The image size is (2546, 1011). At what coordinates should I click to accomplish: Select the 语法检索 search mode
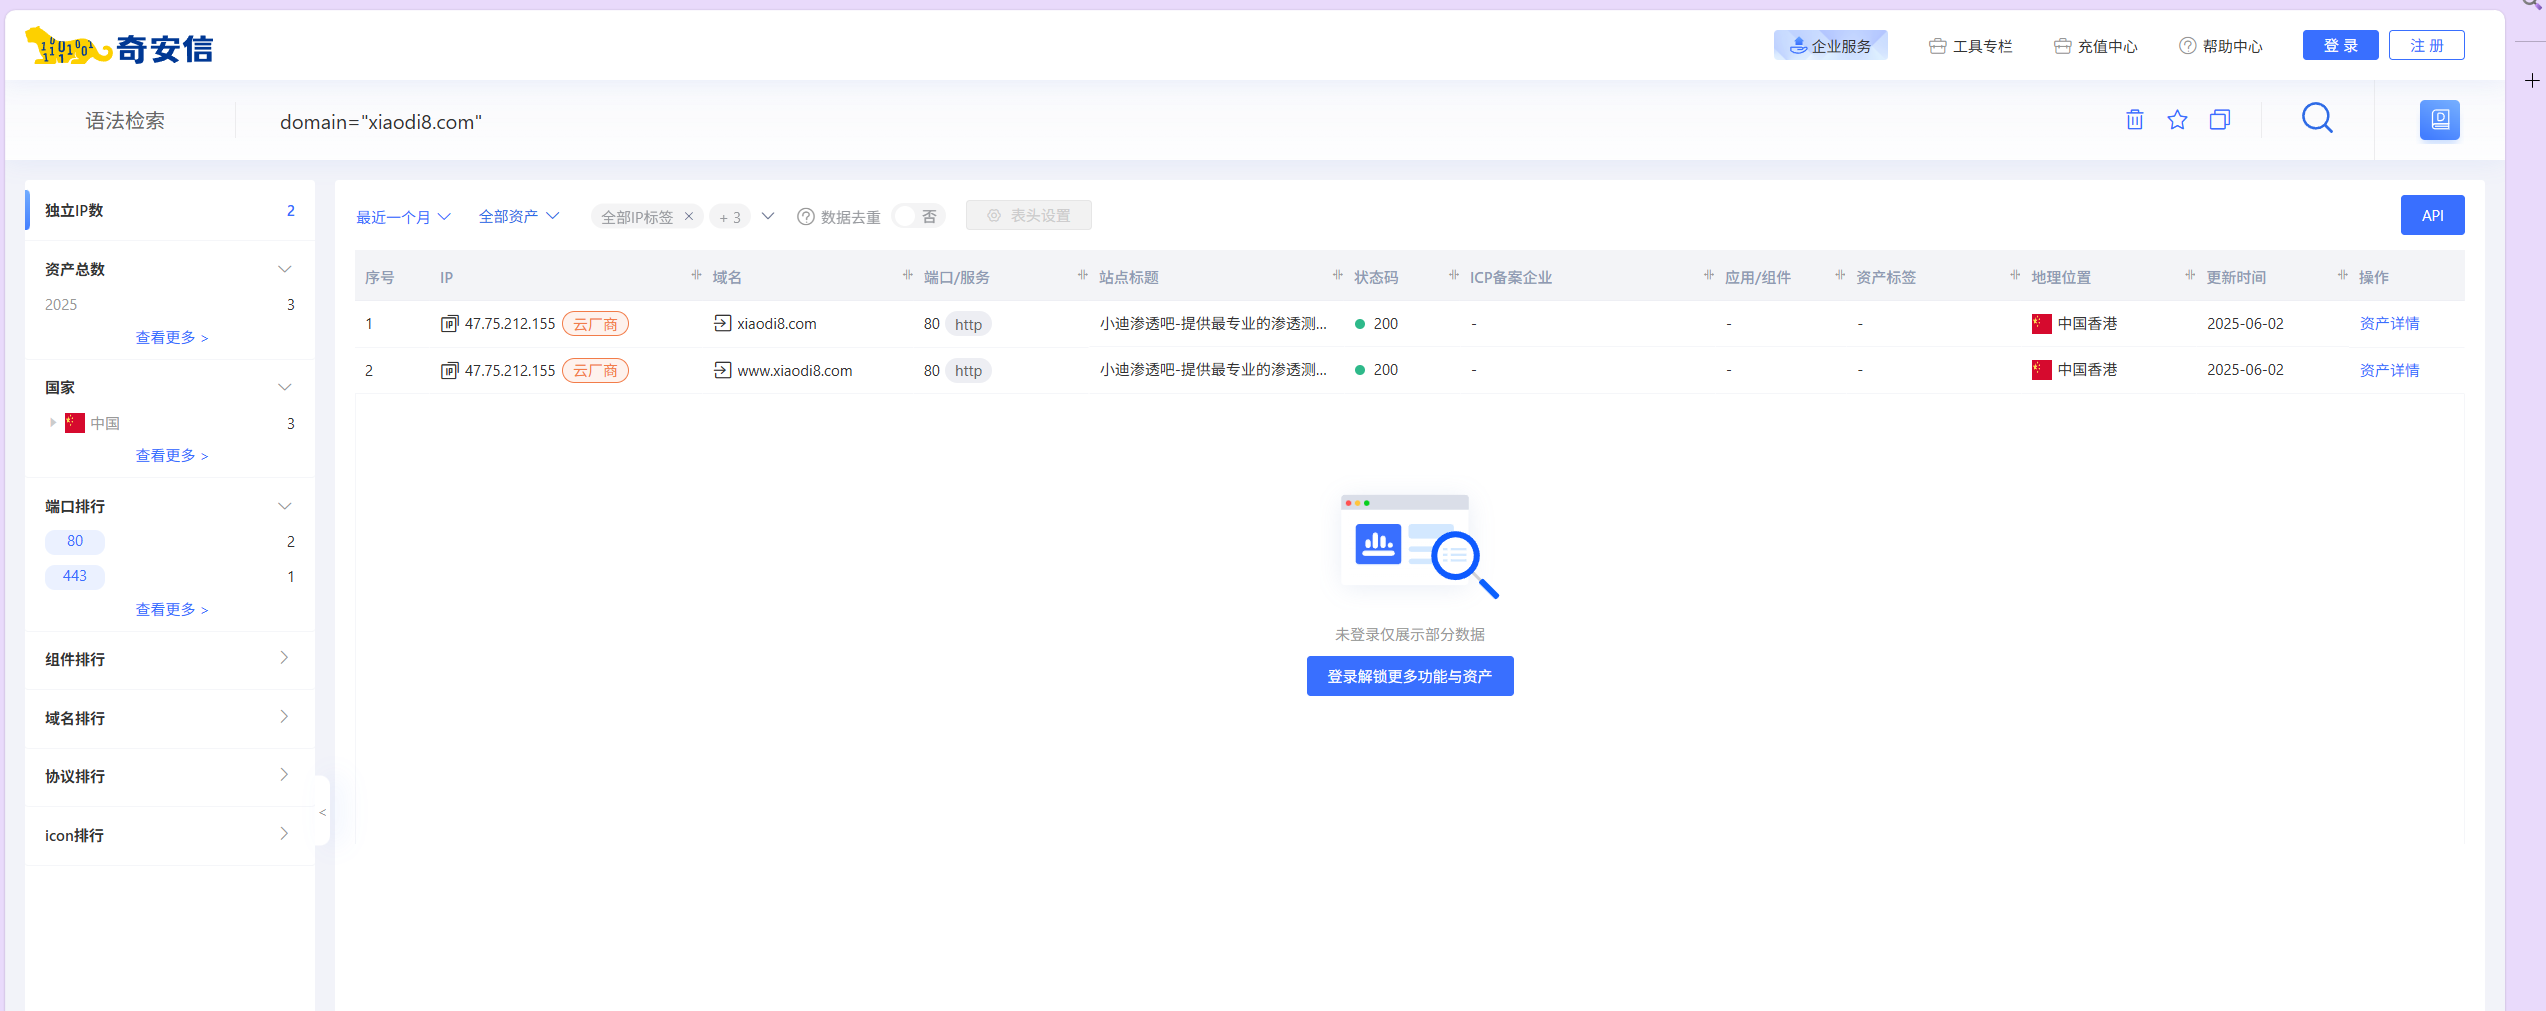(125, 121)
